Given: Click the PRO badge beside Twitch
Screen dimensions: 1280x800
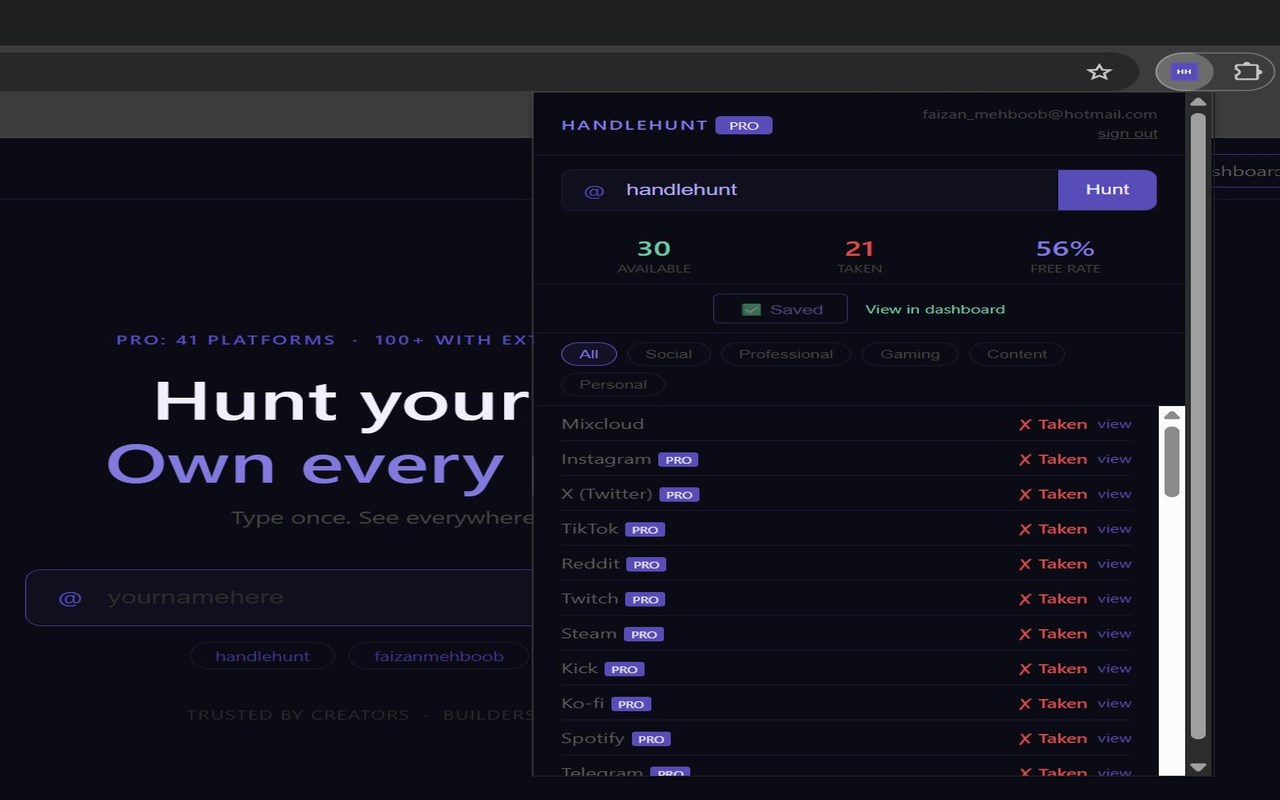Looking at the screenshot, I should [645, 600].
